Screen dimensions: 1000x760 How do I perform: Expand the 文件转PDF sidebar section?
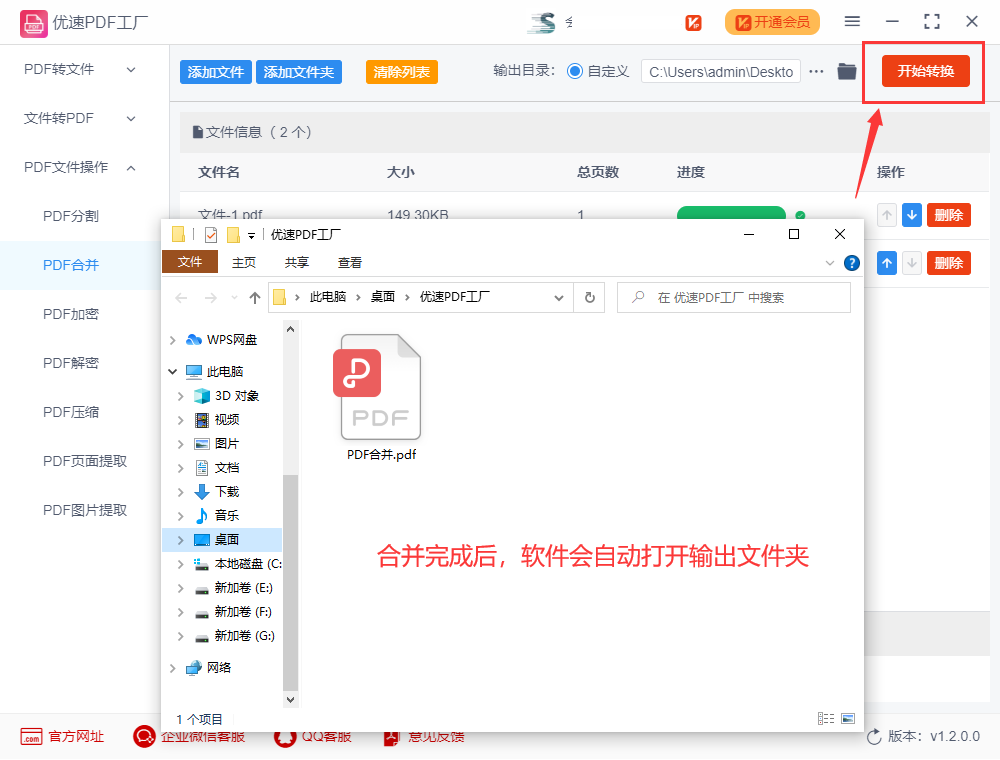click(131, 119)
